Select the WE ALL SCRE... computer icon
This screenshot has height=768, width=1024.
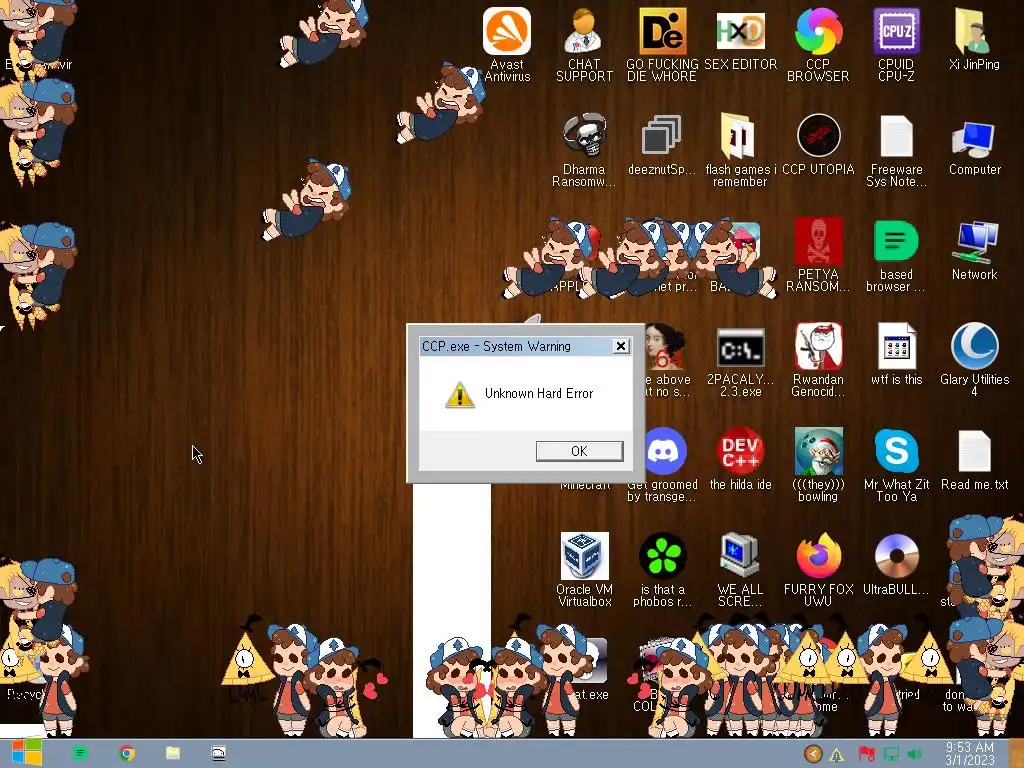tap(740, 570)
